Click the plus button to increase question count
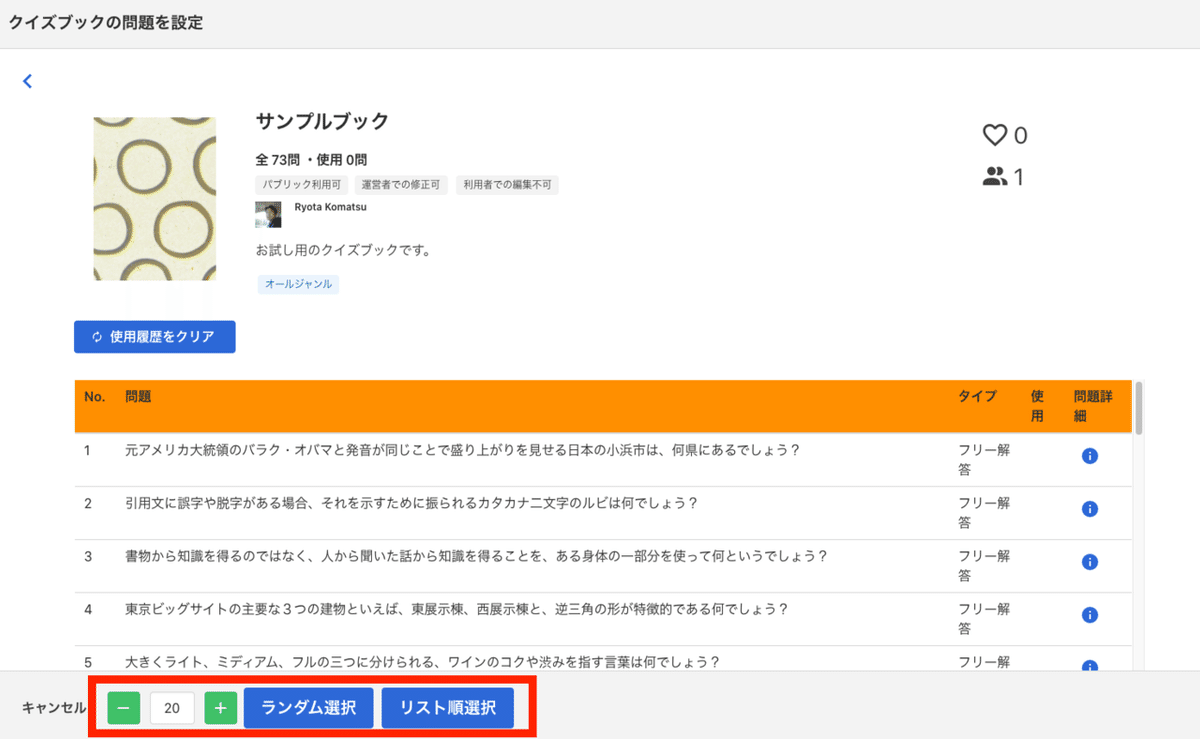The image size is (1200, 739). [x=220, y=707]
